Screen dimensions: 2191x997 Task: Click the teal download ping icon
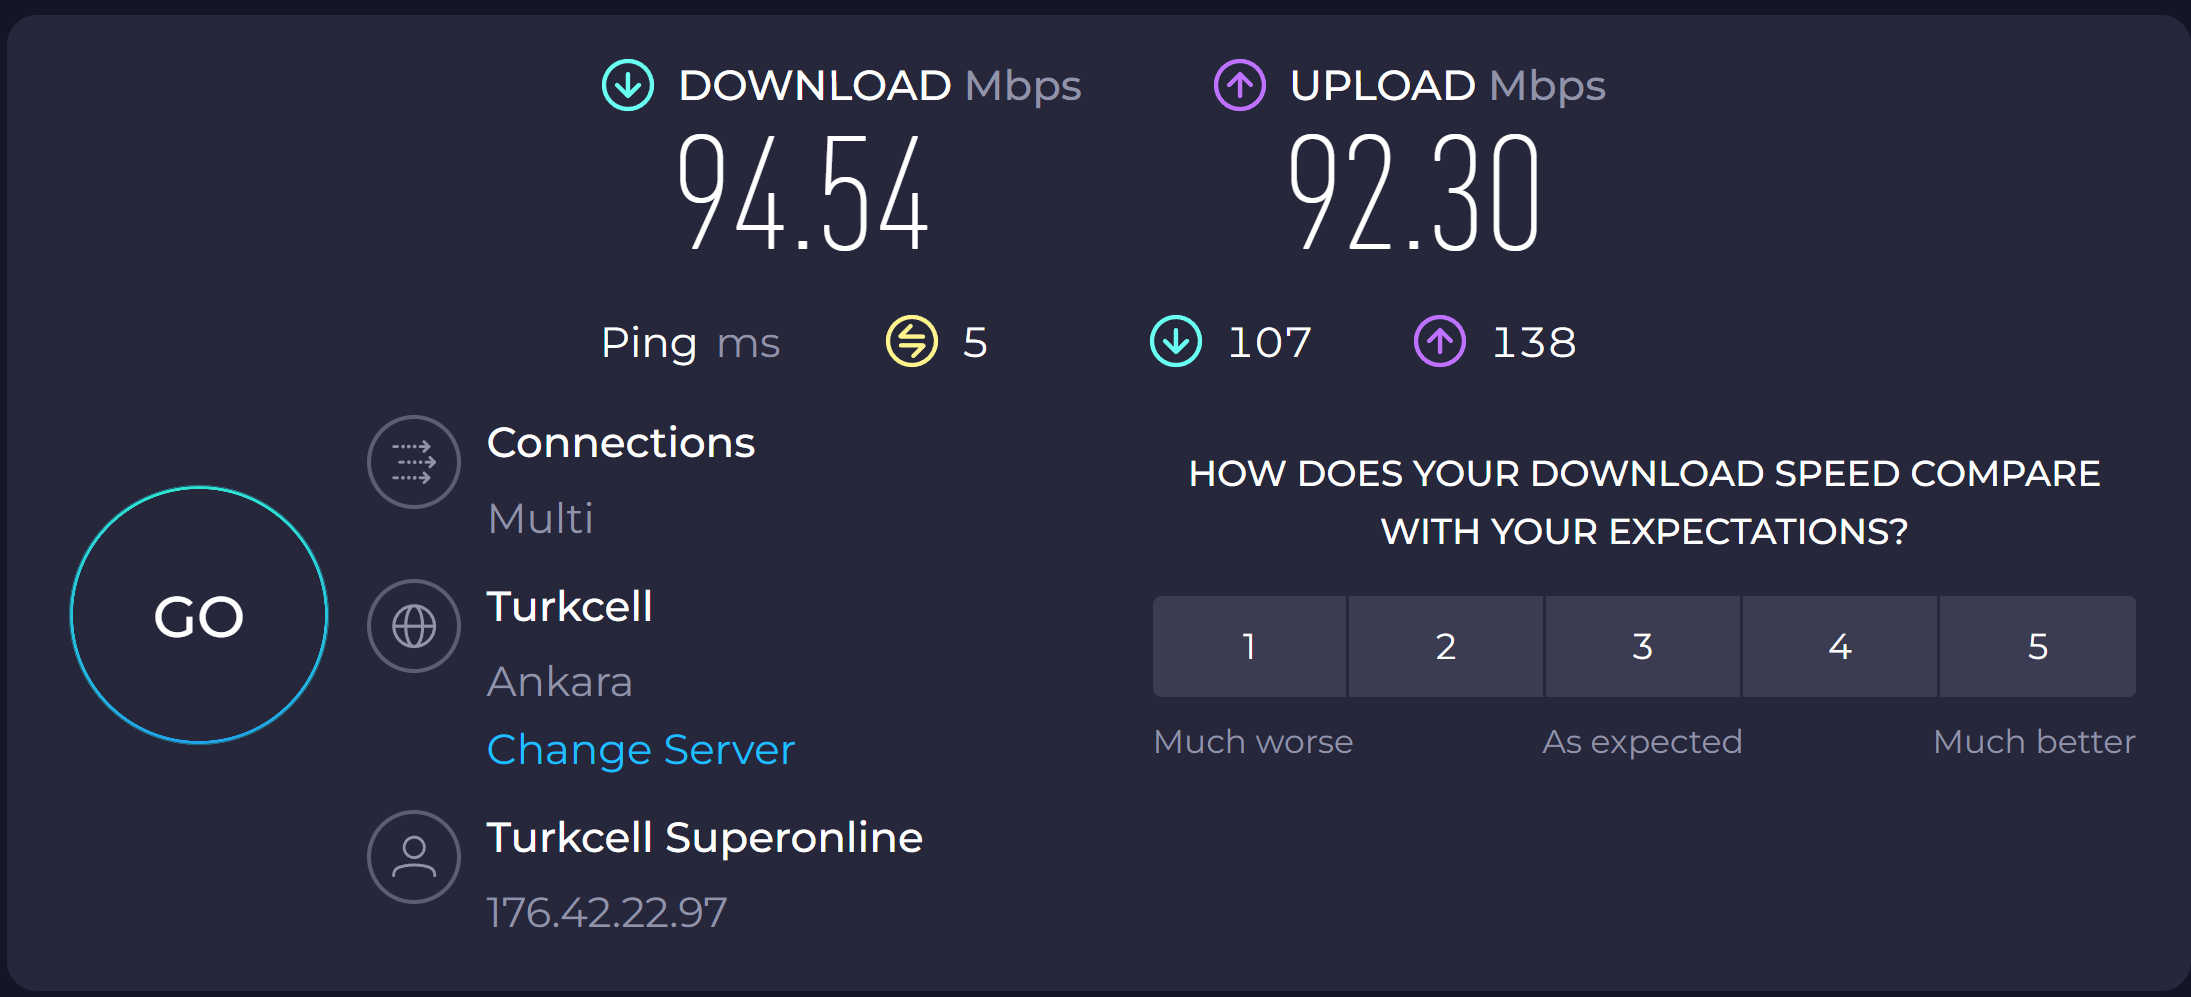tap(1176, 342)
